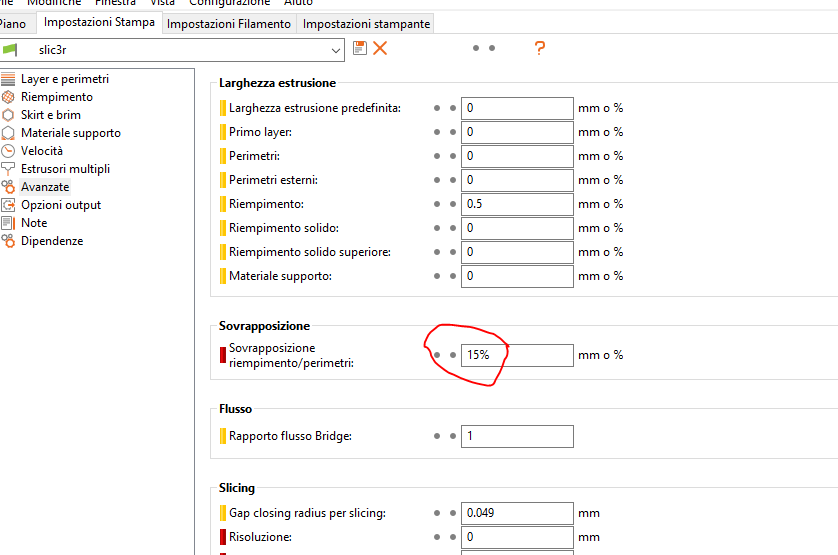Select Riempimento in the sidebar

[56, 97]
